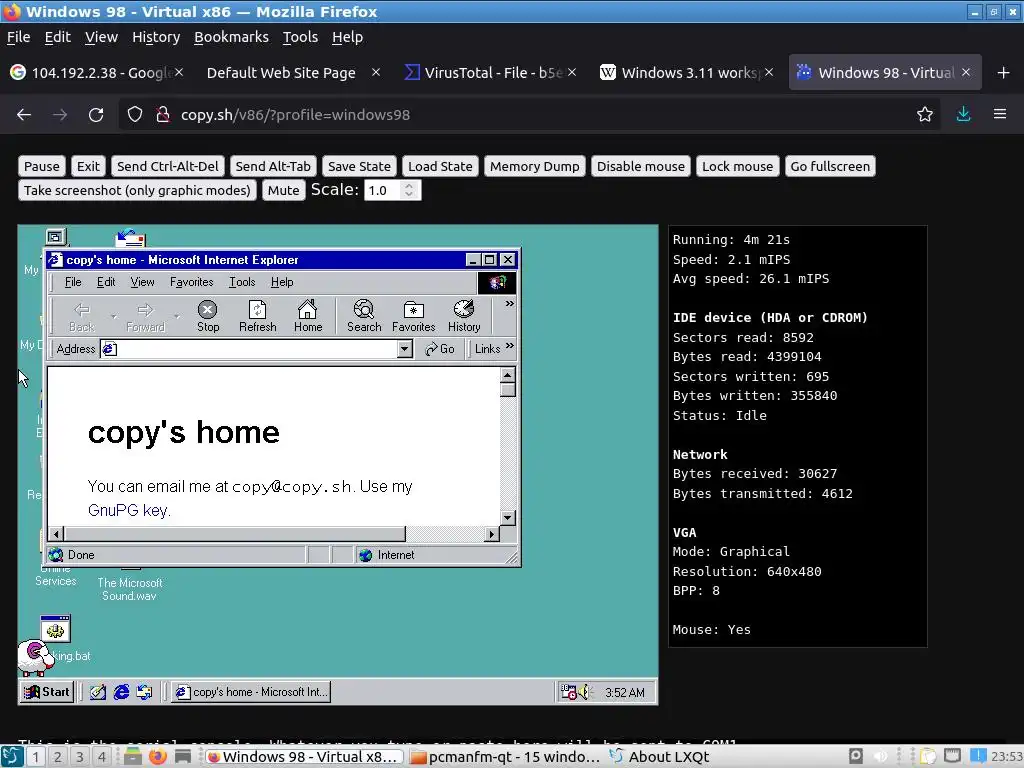The image size is (1024, 768).
Task: Switch to Default Web Site Page tab
Action: [292, 72]
